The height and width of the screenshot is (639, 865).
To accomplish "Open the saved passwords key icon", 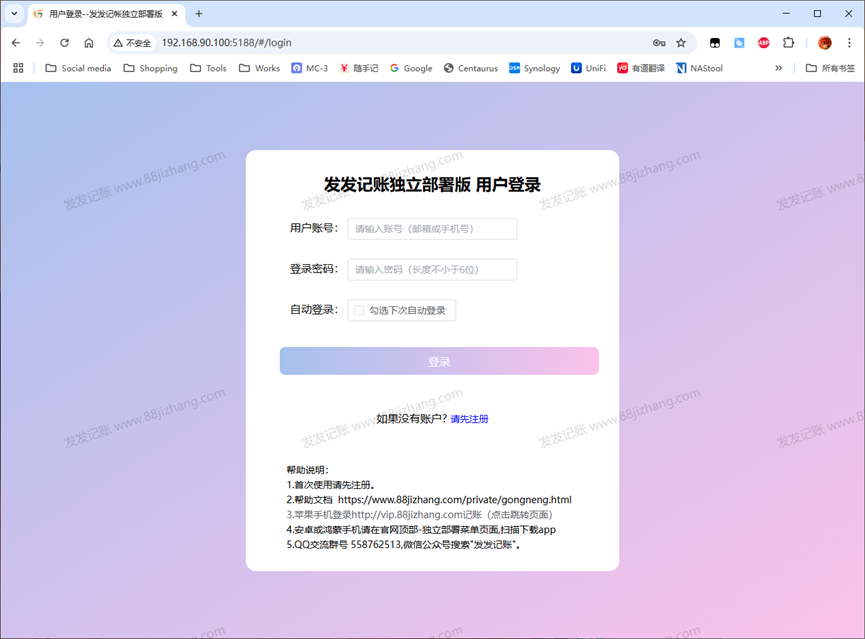I will (659, 42).
